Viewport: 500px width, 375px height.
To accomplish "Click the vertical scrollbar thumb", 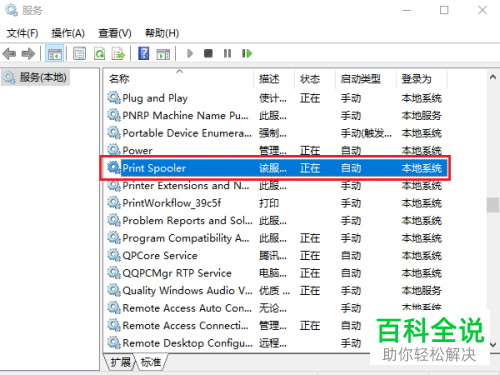I will tap(493, 205).
